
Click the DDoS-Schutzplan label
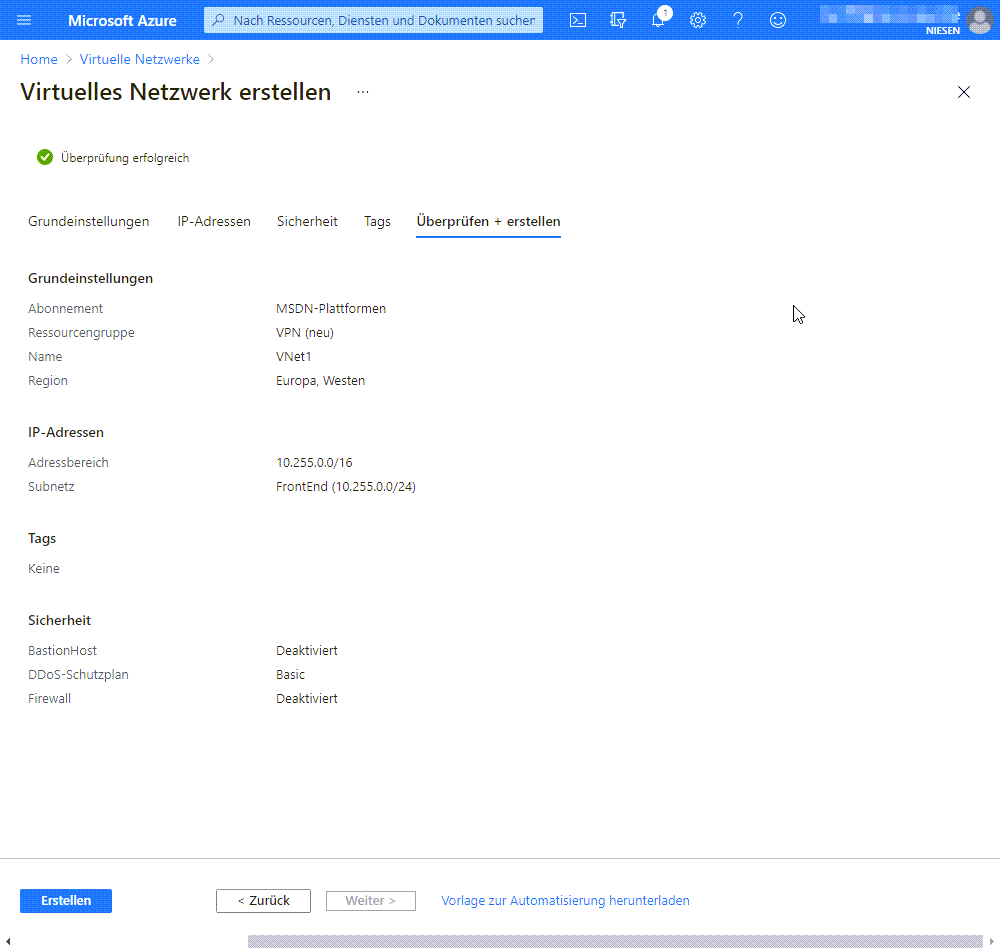pos(78,675)
